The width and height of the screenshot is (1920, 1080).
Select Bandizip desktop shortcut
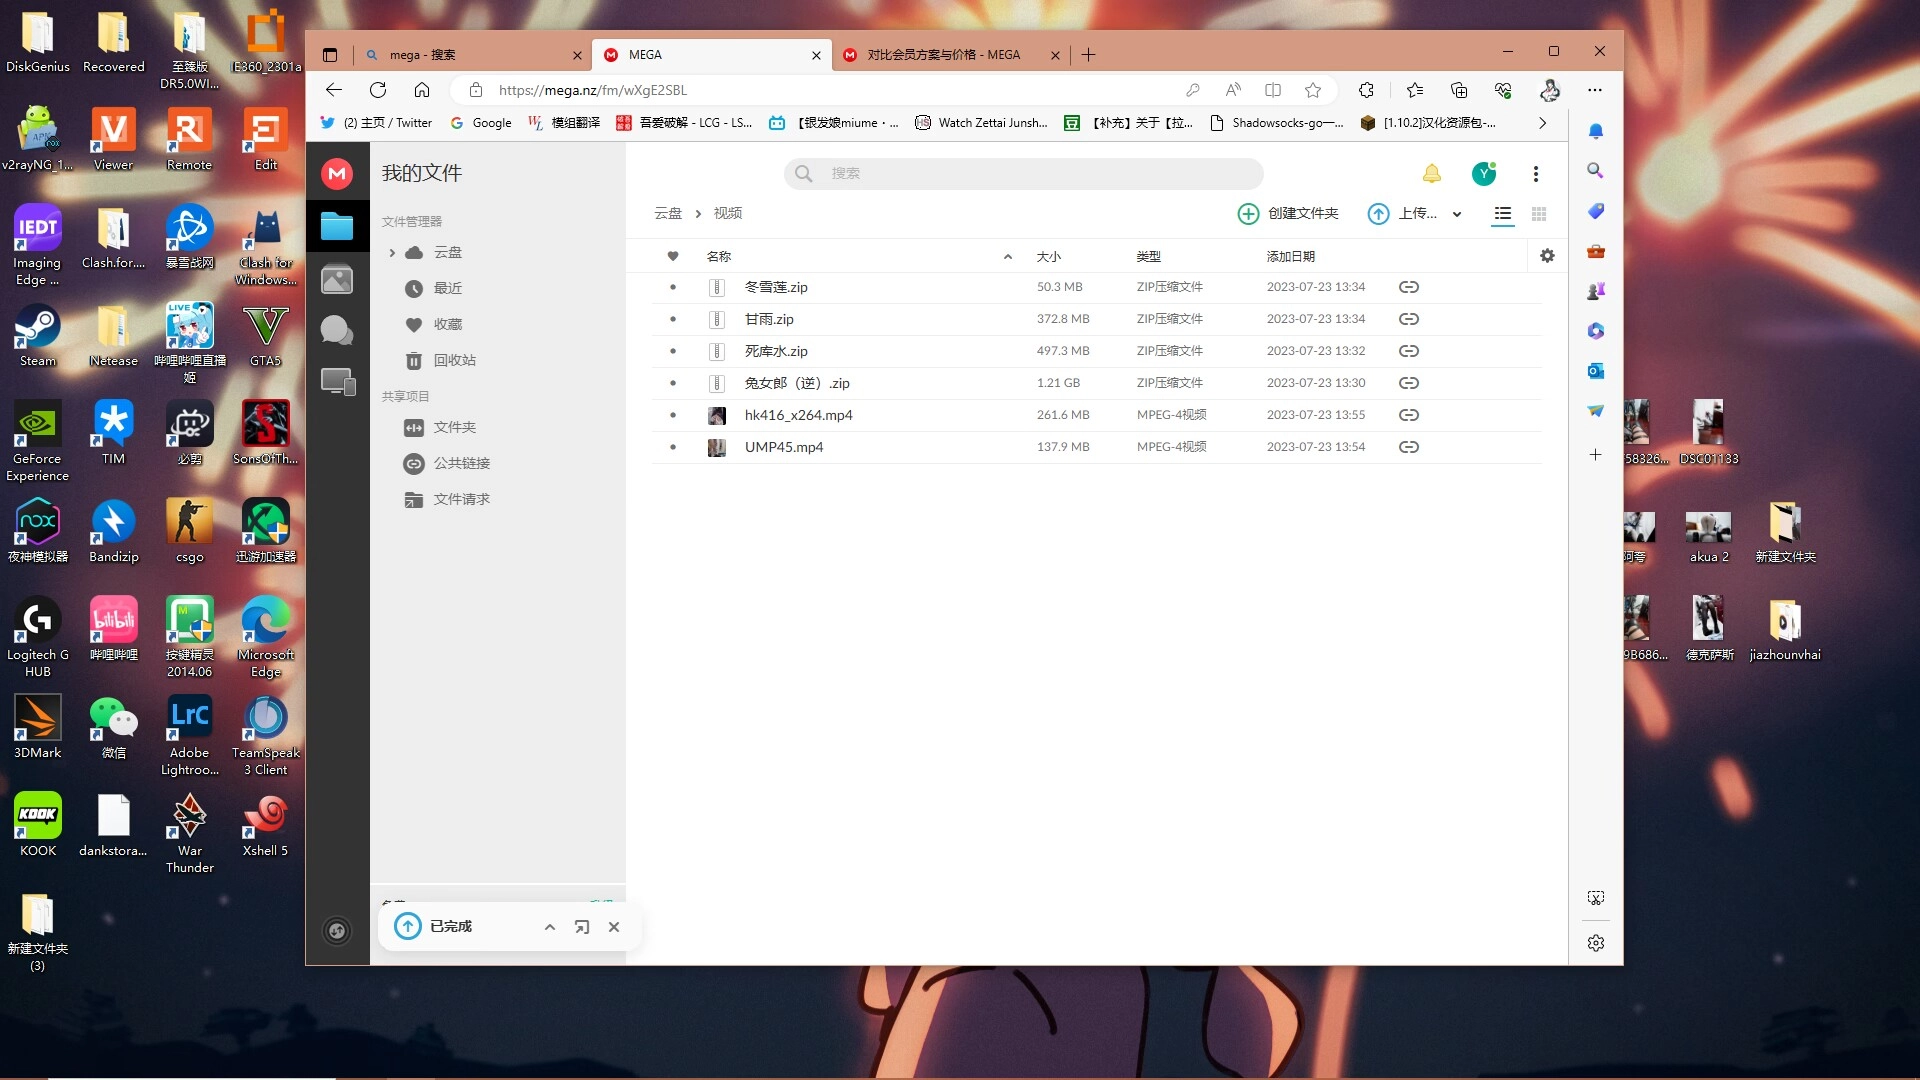114,532
